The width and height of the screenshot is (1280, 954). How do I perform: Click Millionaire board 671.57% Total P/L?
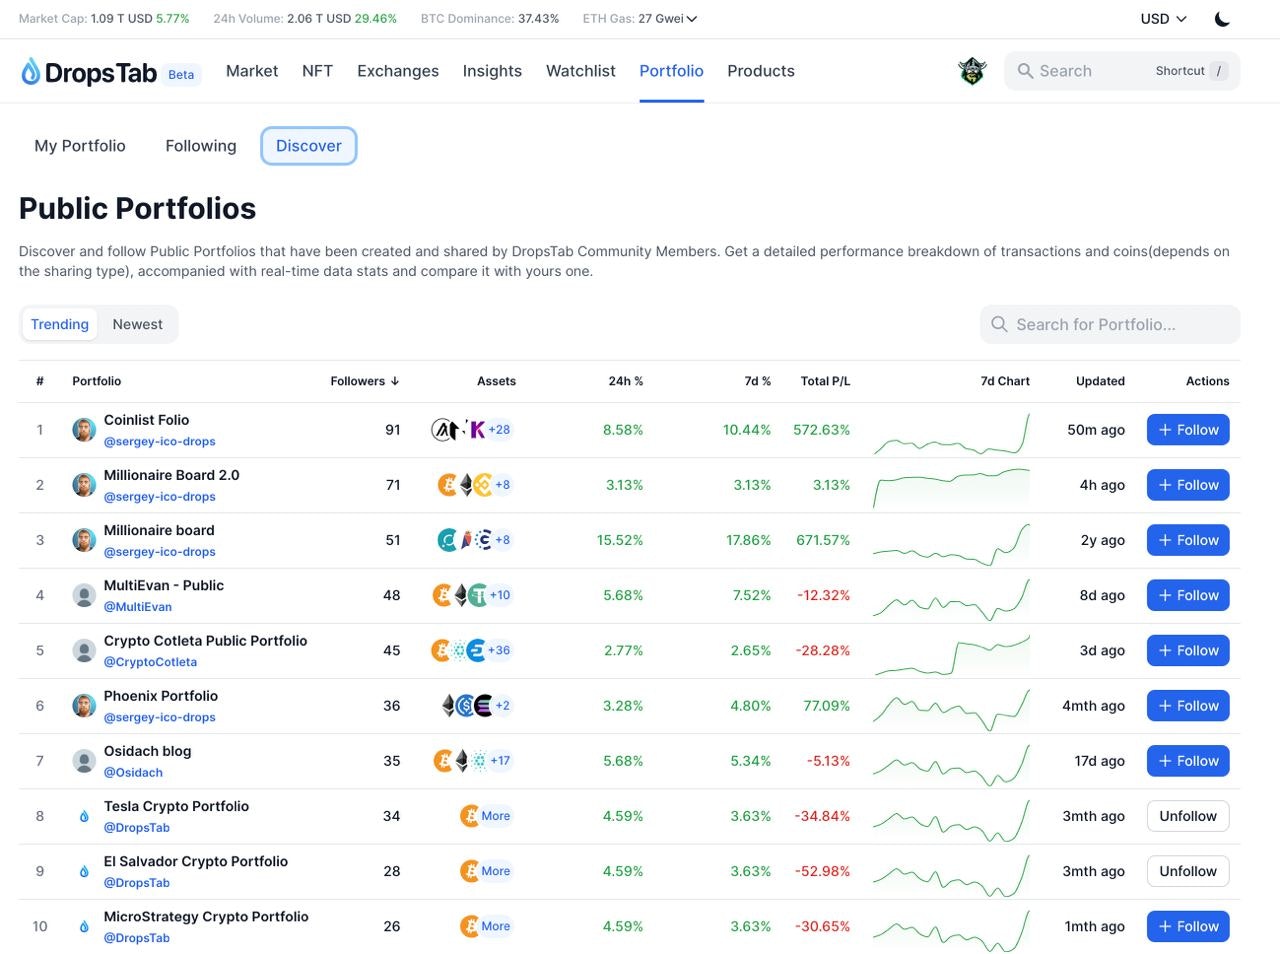coord(823,540)
